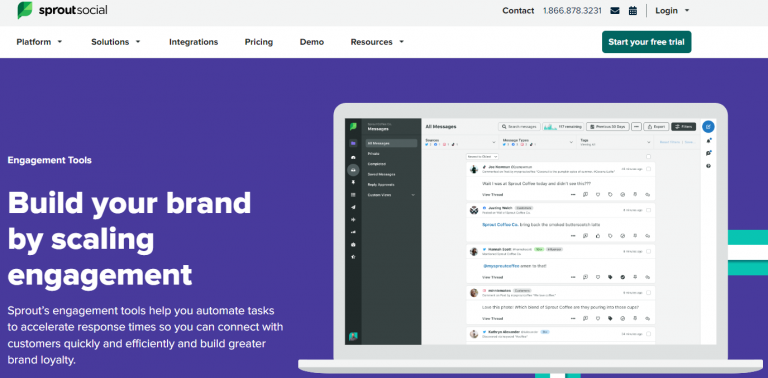Click Kathryn Alexander's profile avatar
The image size is (768, 378).
coord(474,334)
